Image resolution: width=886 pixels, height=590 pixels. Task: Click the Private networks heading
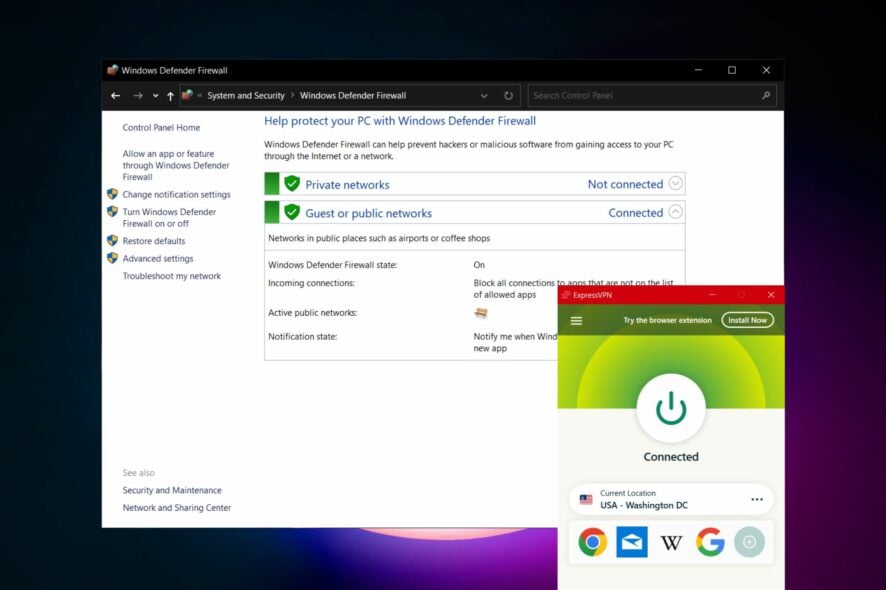point(348,185)
